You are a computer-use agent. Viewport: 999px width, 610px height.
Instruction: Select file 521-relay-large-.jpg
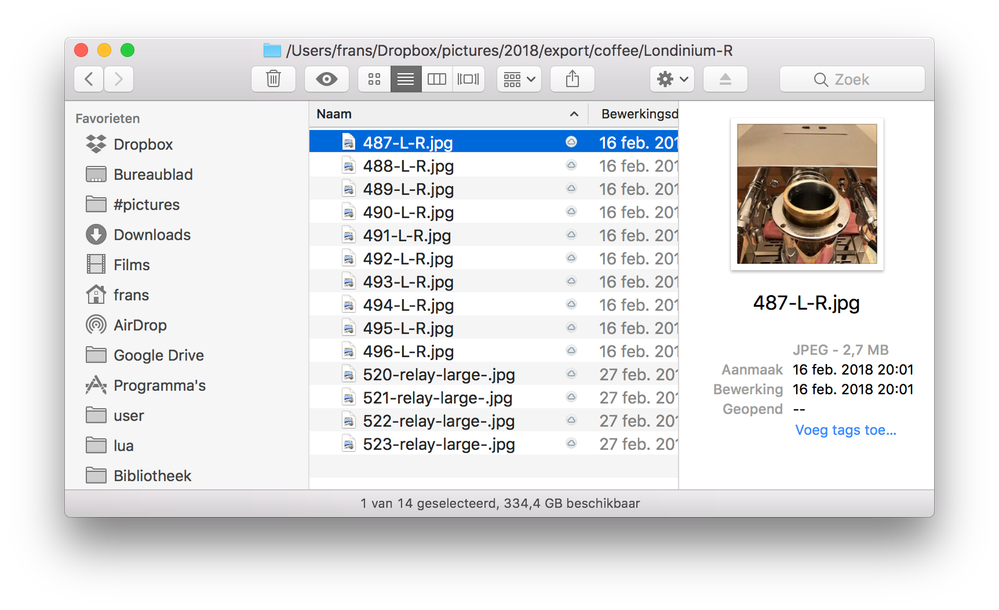coord(438,398)
